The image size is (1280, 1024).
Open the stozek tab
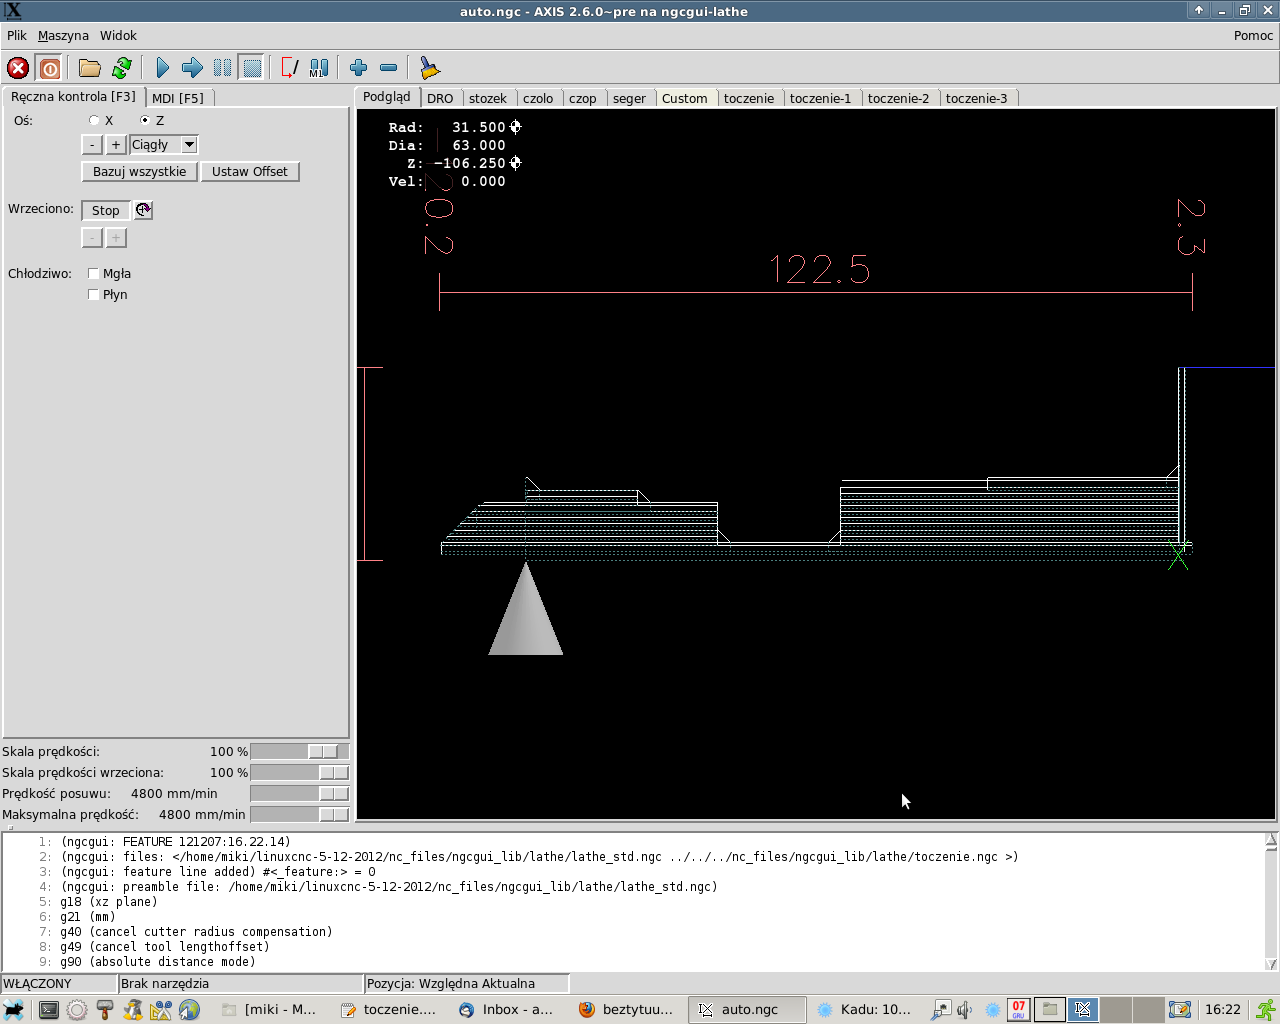[x=488, y=98]
